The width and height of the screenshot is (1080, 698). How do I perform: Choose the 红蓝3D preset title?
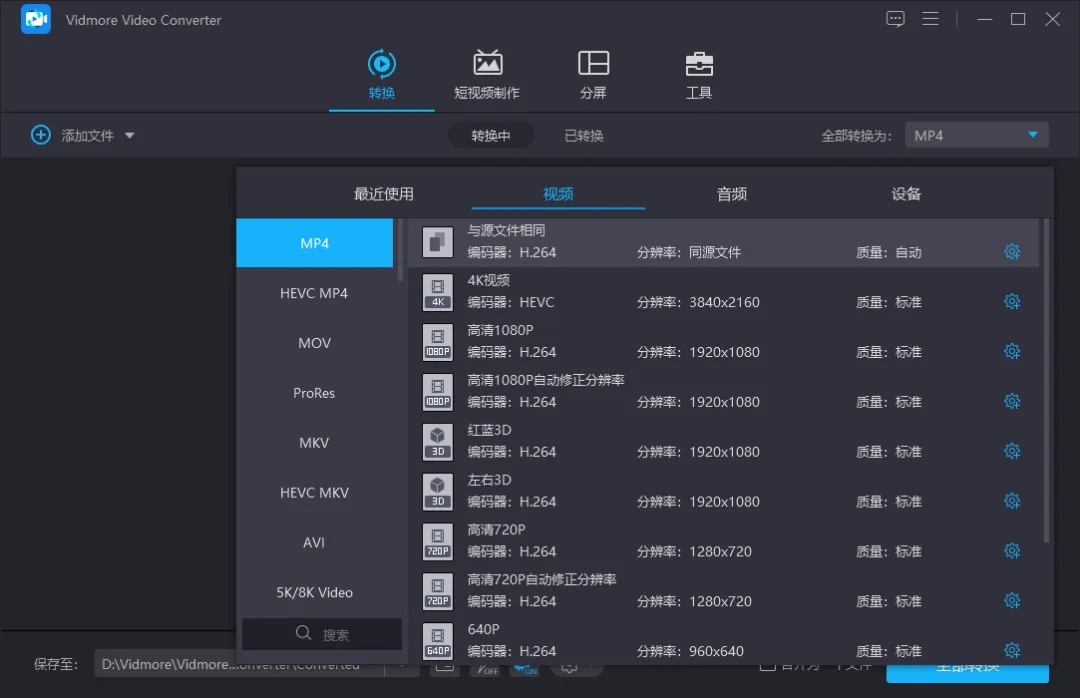[489, 430]
